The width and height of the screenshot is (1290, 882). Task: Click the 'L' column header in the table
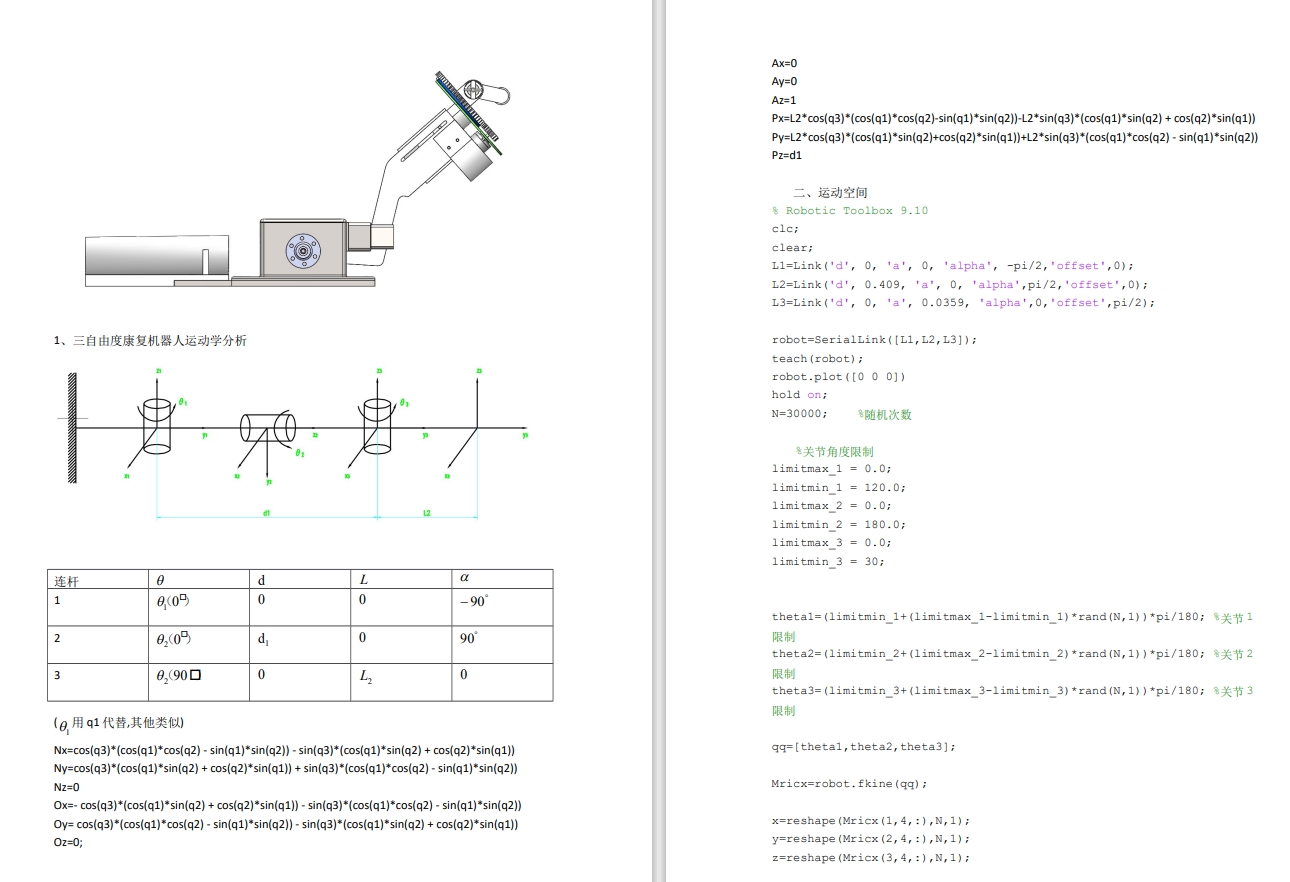[x=401, y=579]
